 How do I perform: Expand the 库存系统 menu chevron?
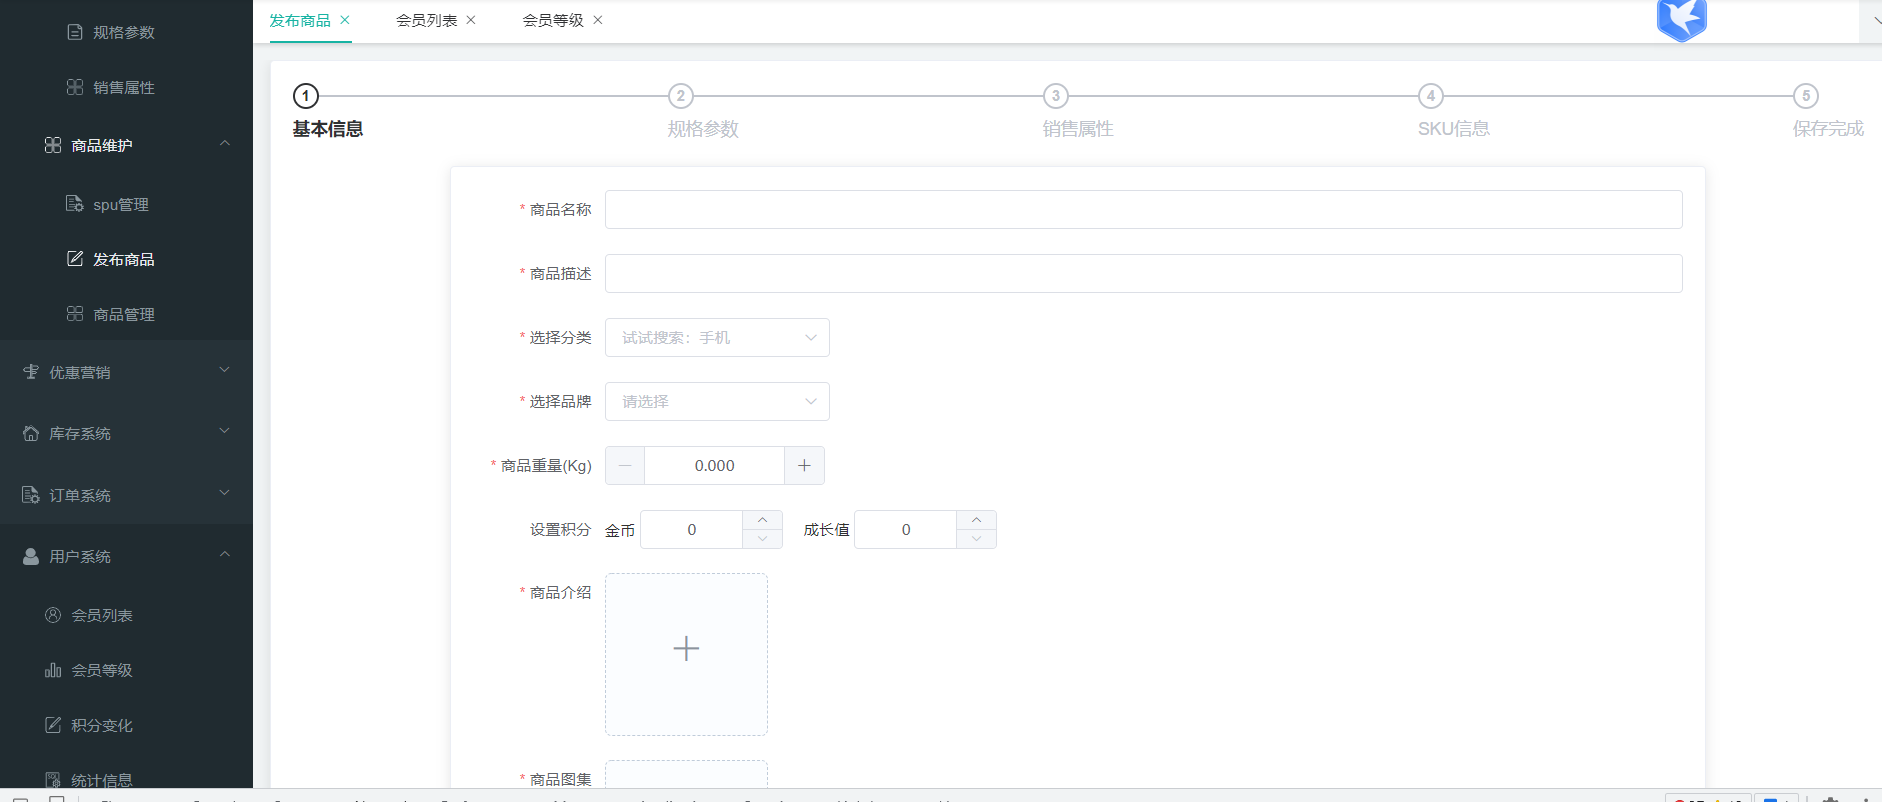coord(225,431)
